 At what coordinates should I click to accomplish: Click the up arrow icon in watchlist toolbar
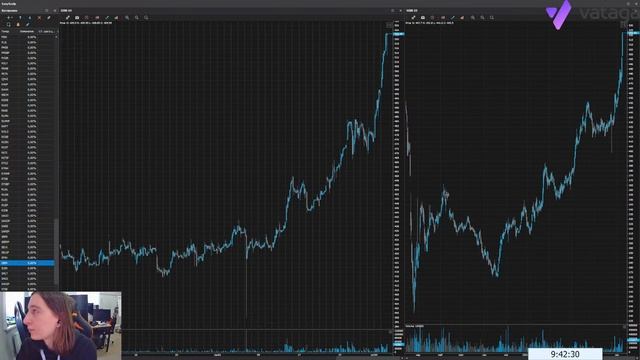pos(20,18)
